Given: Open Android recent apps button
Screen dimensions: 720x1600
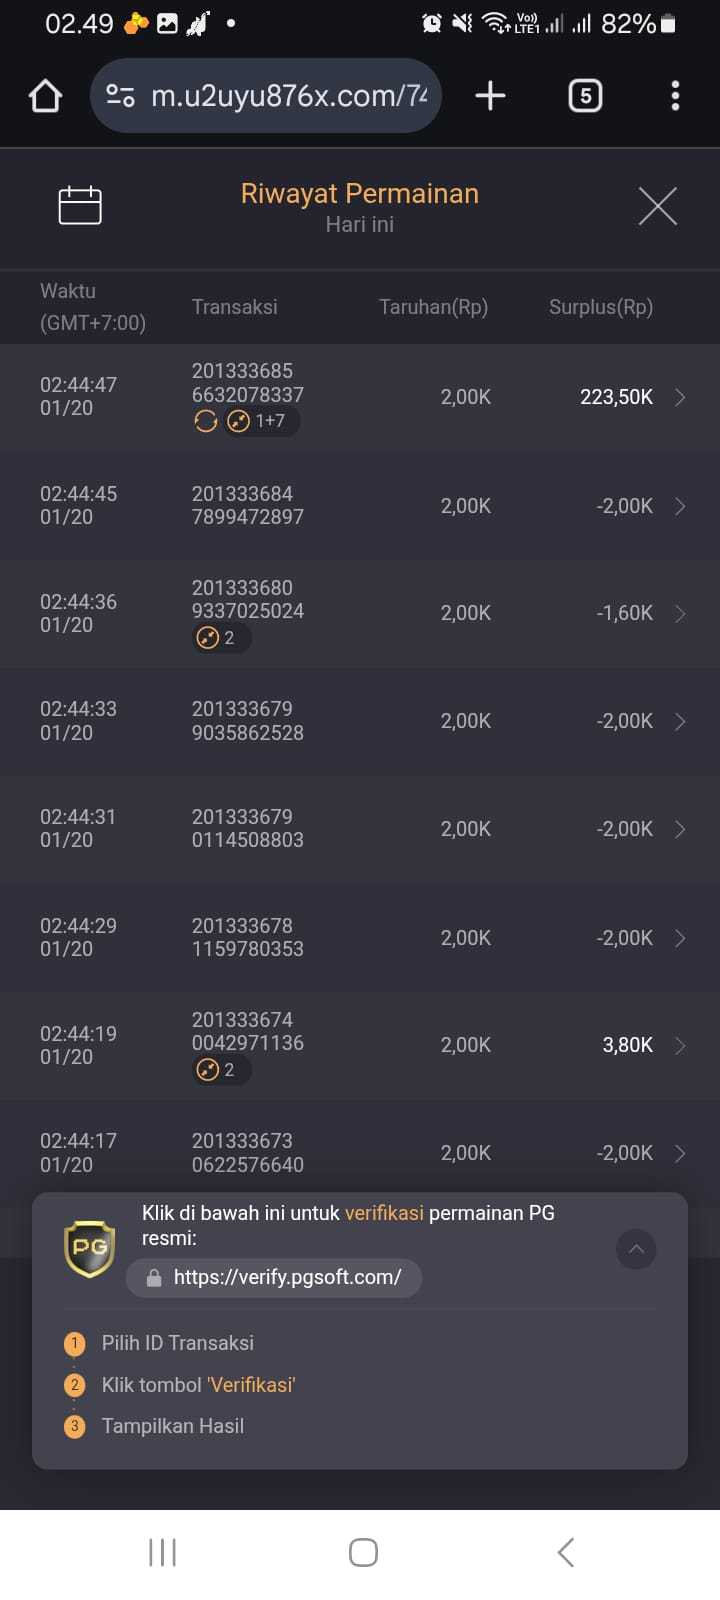Looking at the screenshot, I should point(162,1552).
